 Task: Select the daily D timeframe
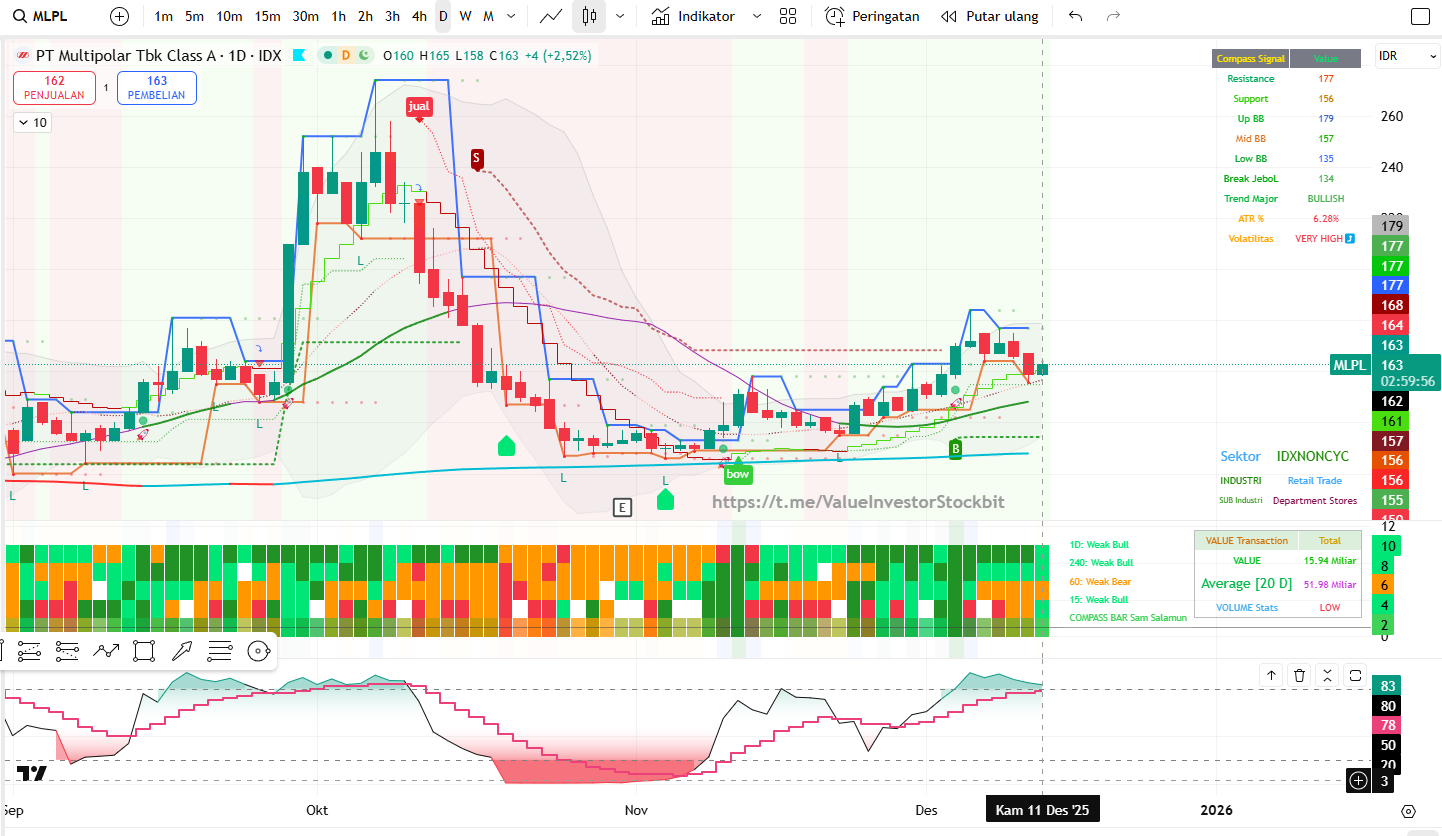[x=443, y=16]
